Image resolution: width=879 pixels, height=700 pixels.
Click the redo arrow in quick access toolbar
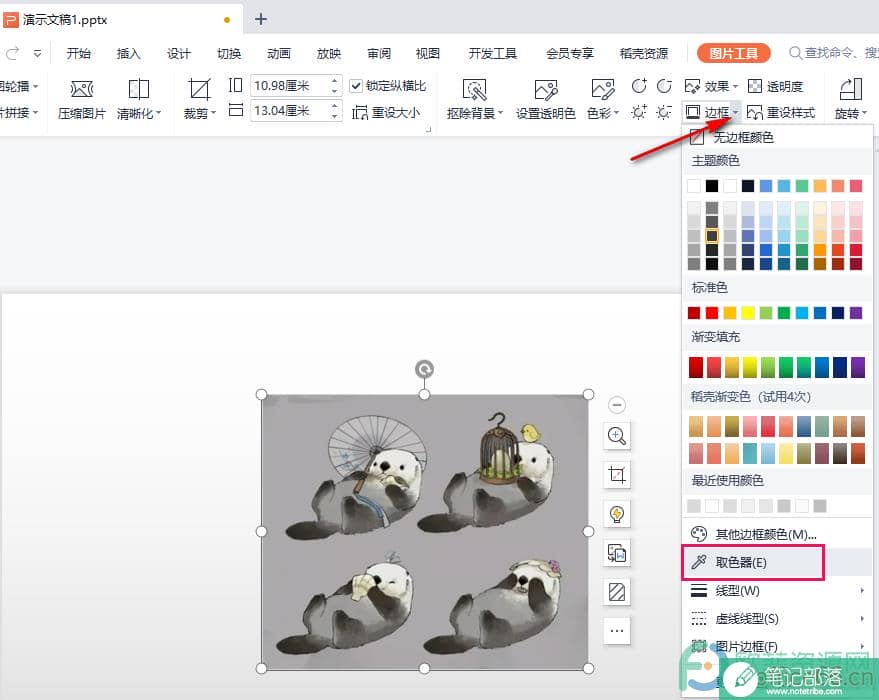point(12,53)
